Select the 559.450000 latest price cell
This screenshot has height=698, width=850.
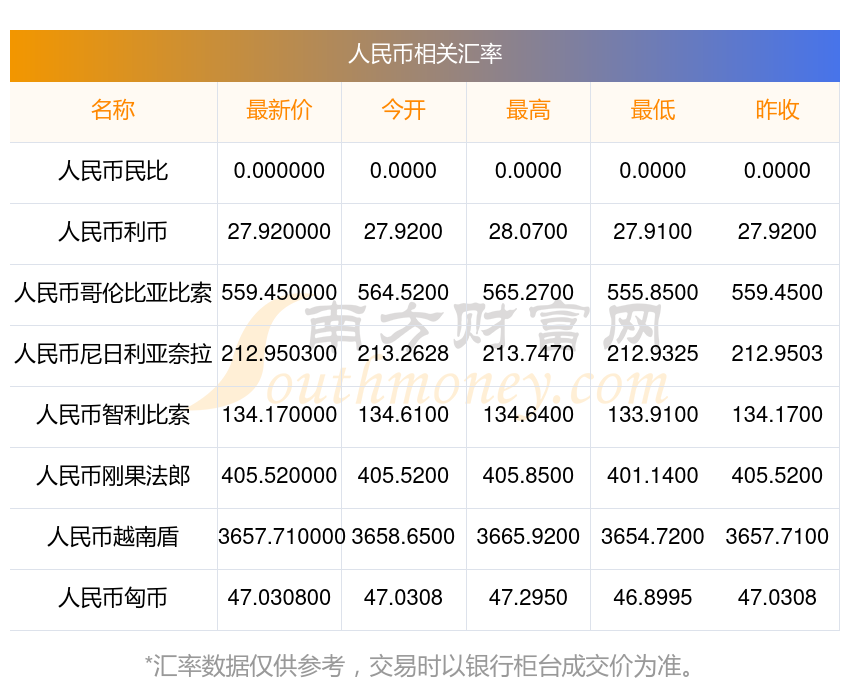279,293
